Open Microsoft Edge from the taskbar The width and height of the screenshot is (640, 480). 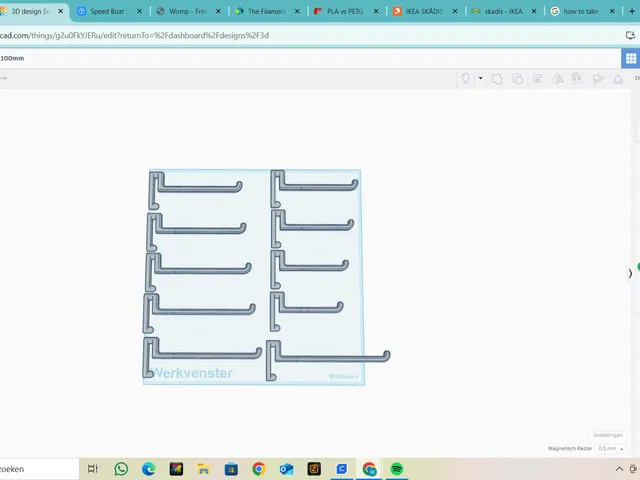149,469
